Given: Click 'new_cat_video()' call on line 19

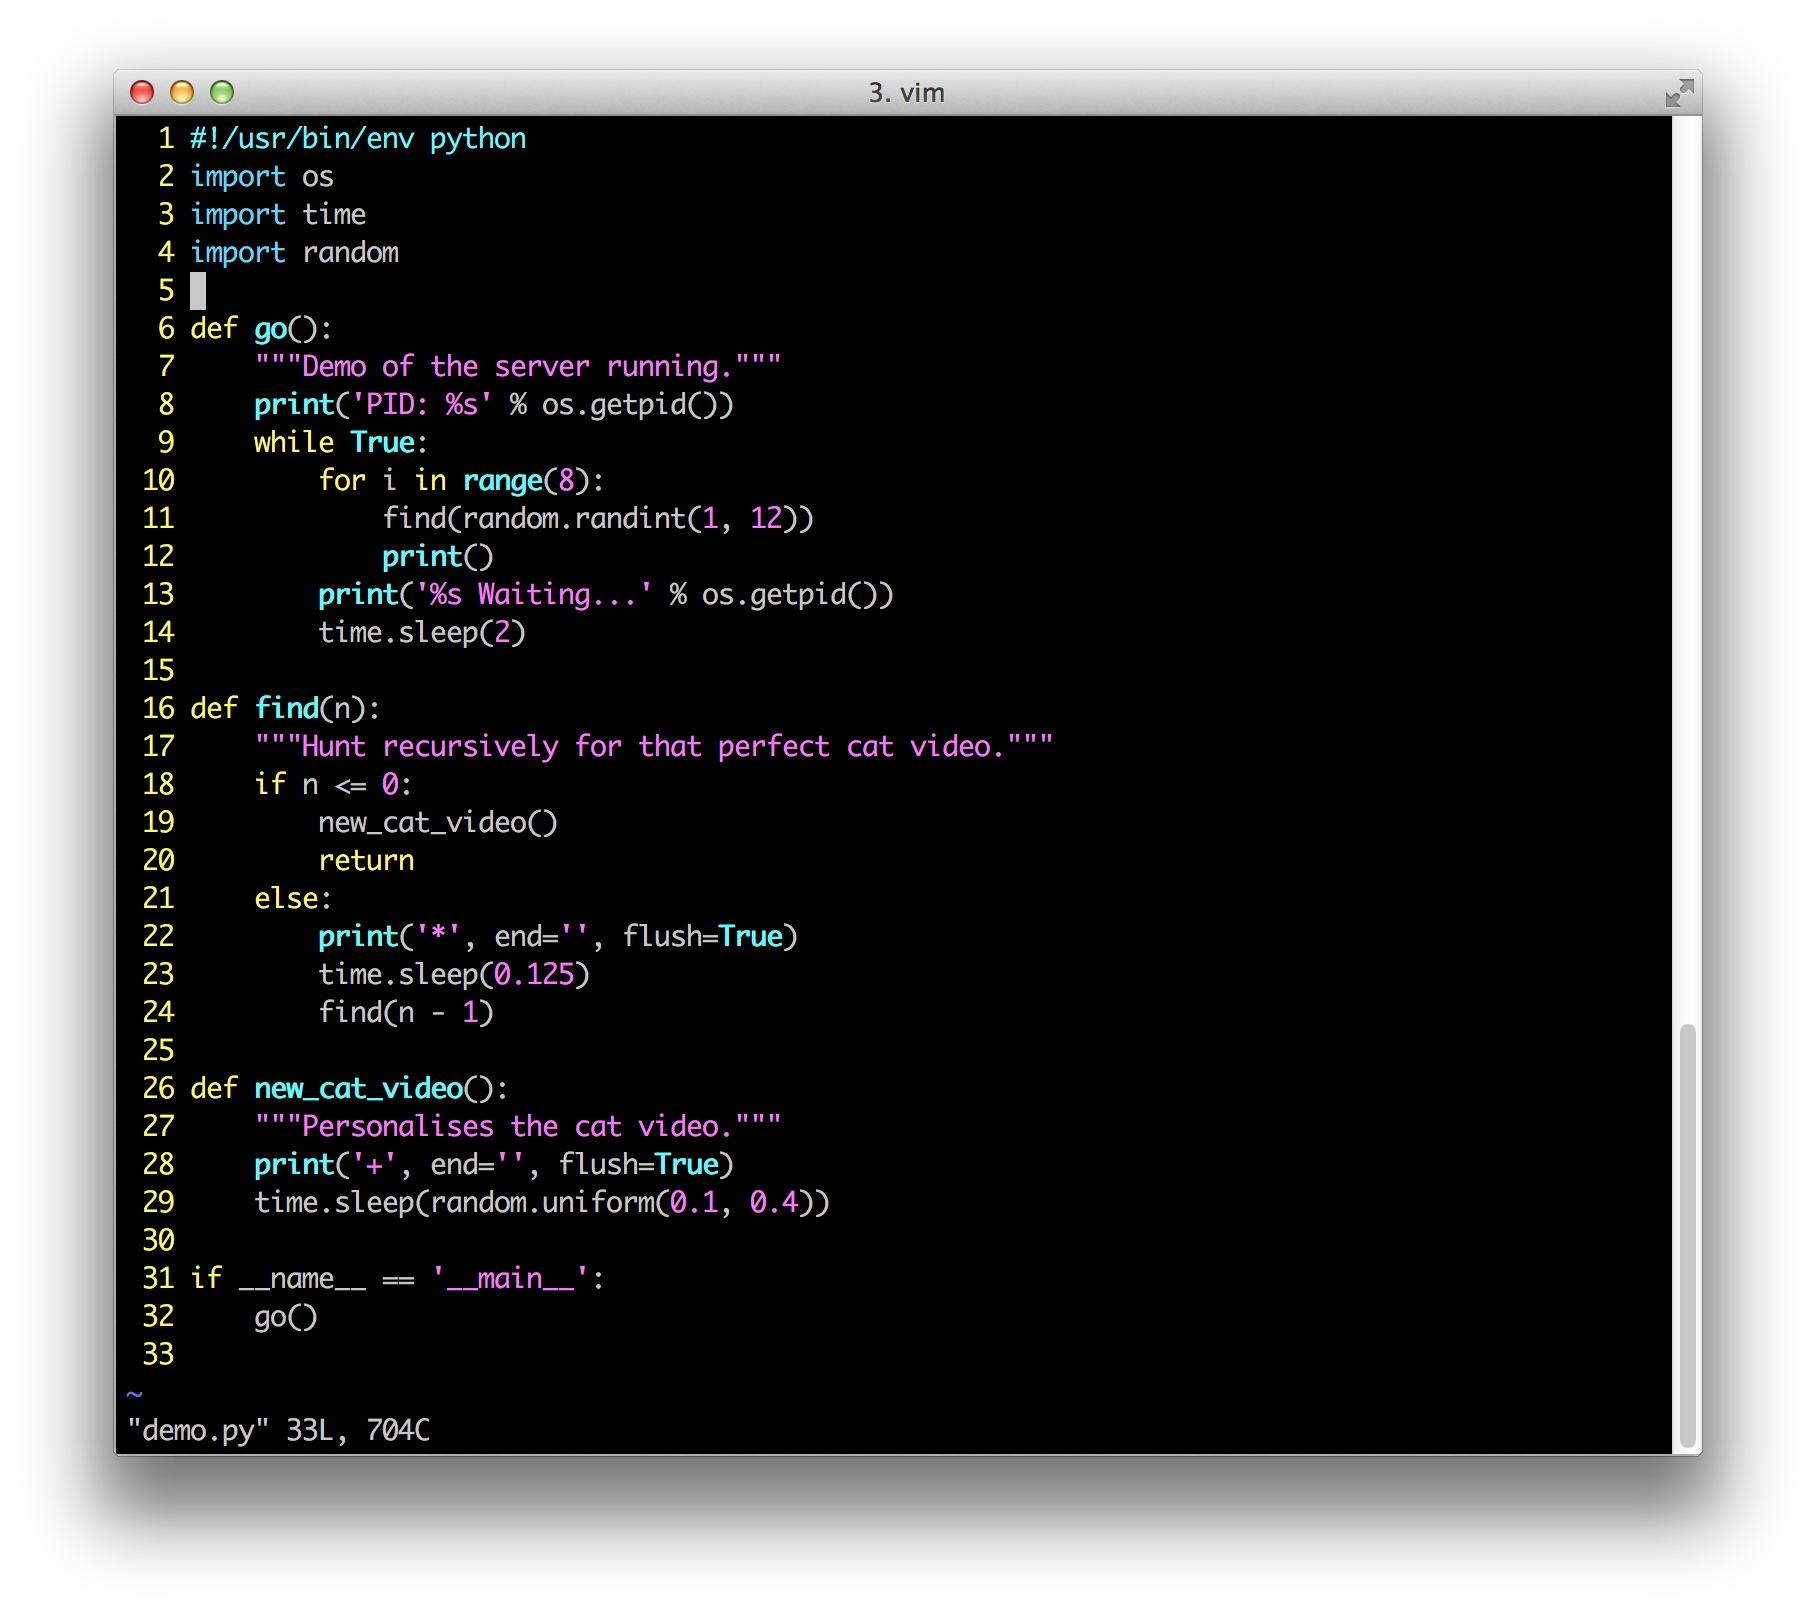Looking at the screenshot, I should click(x=438, y=823).
